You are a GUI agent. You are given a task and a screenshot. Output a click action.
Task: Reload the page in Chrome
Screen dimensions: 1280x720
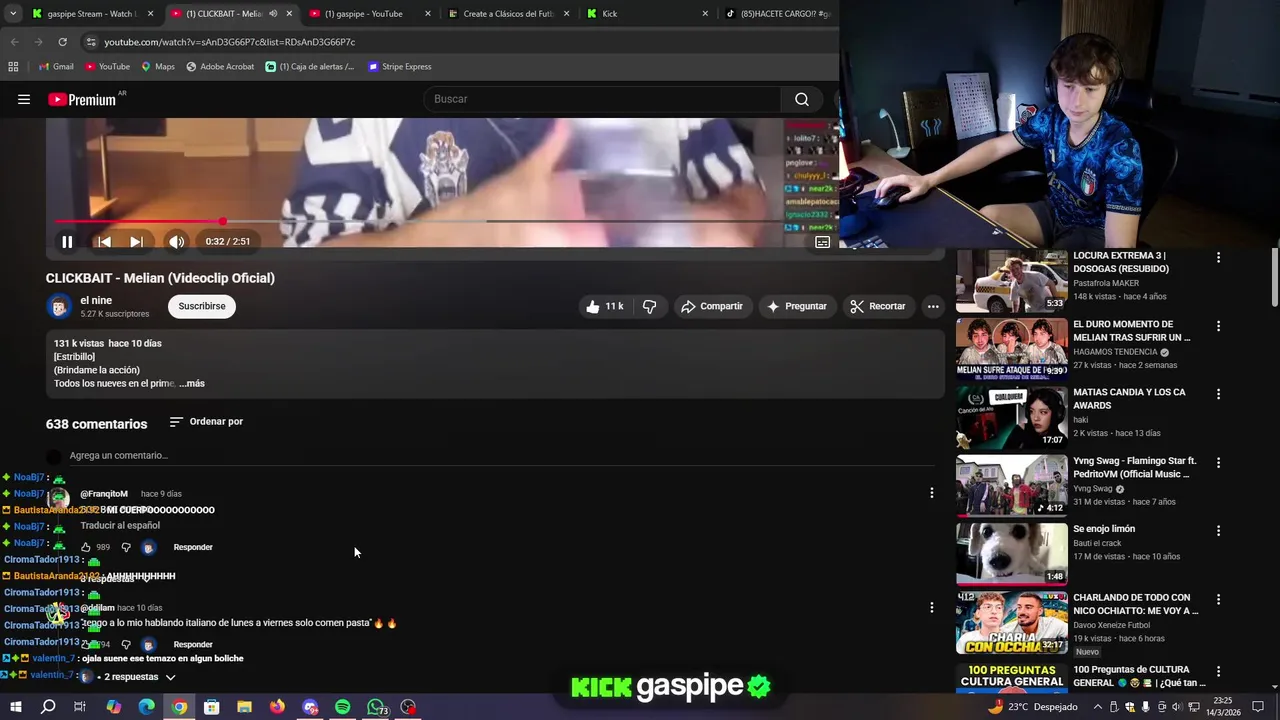click(x=62, y=42)
